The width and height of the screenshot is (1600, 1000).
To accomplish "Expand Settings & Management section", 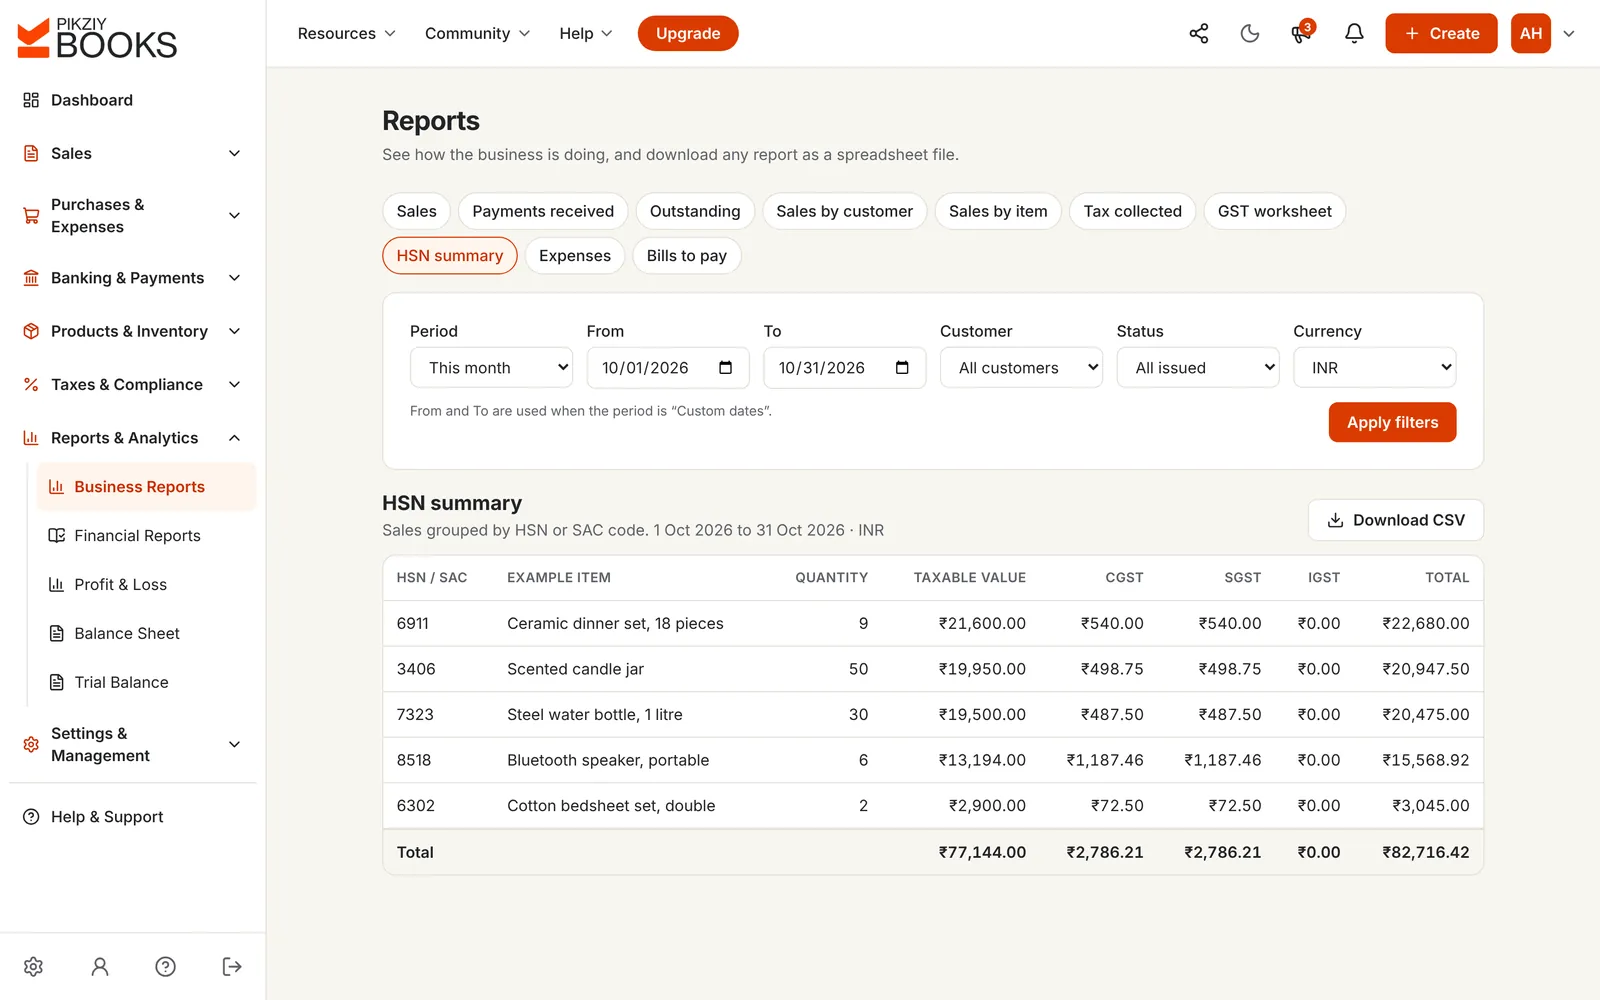I will pyautogui.click(x=133, y=745).
